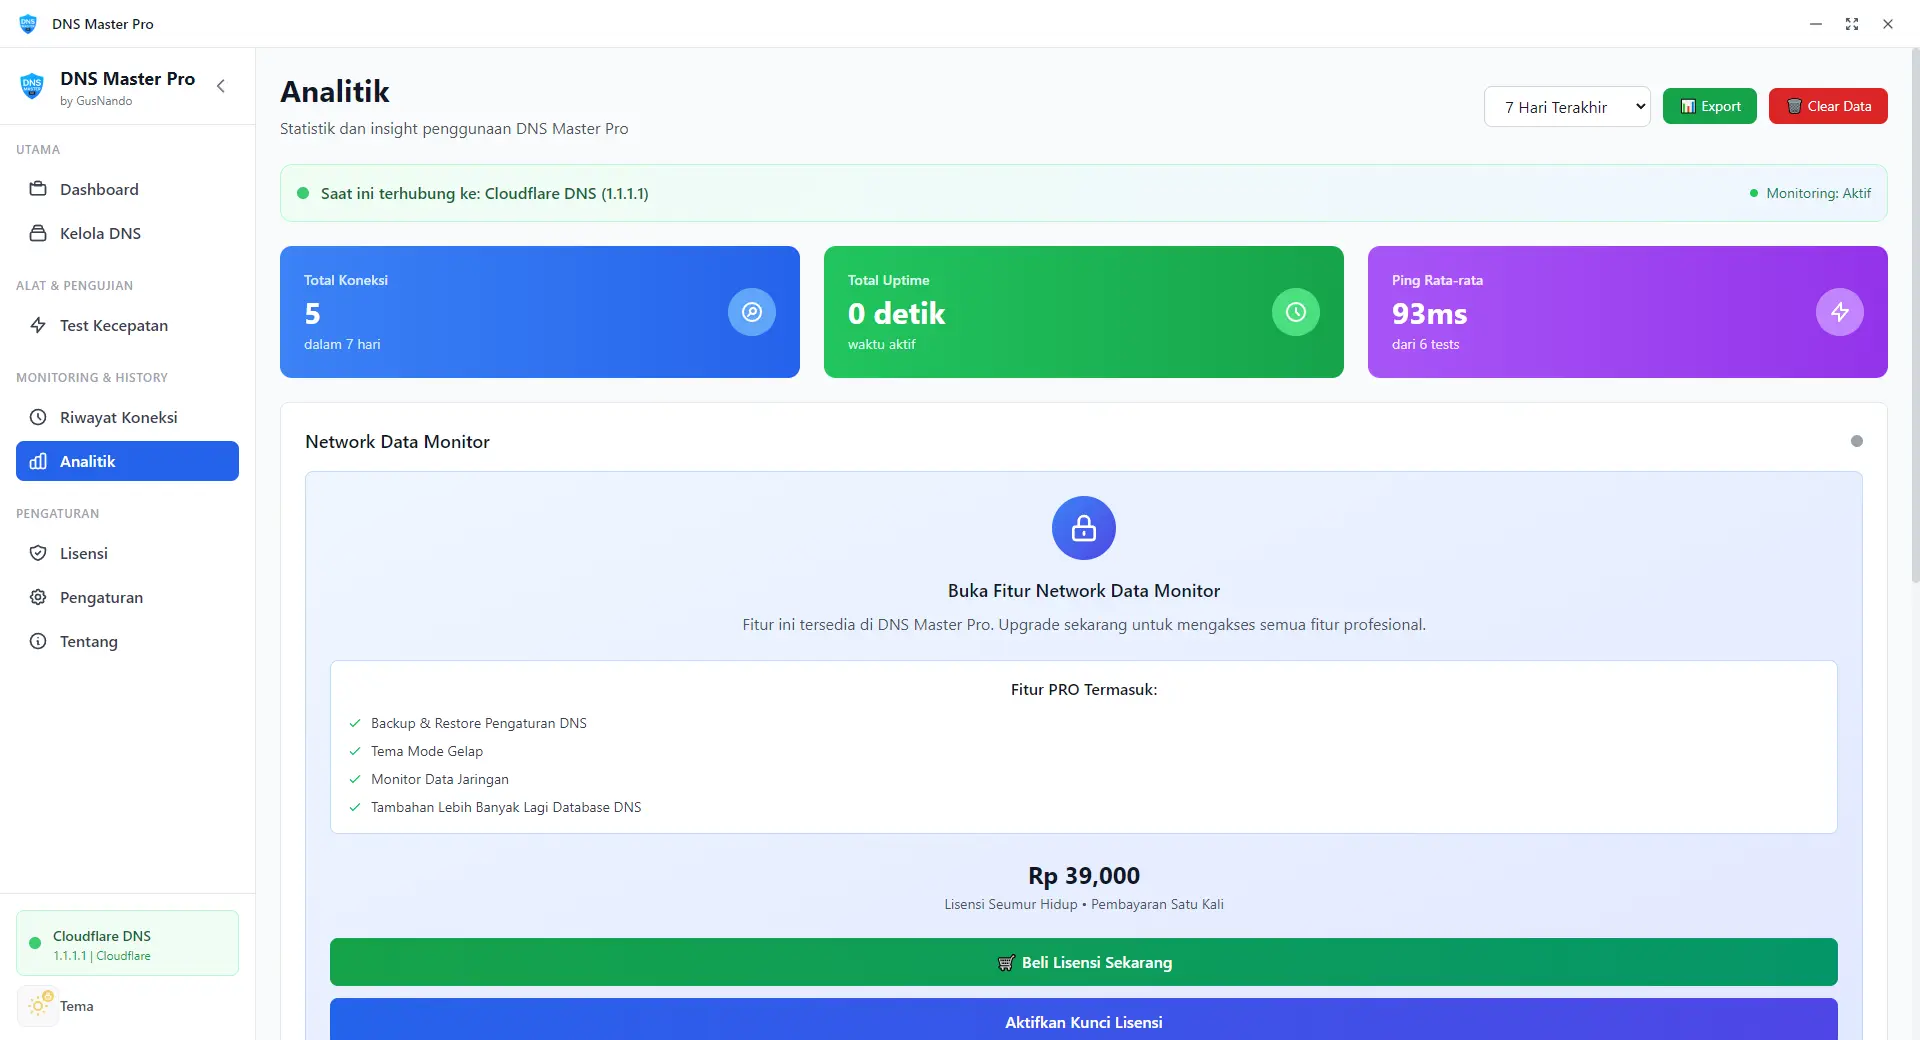Toggle the Tema theme switch icon
This screenshot has width=1920, height=1040.
38,1006
